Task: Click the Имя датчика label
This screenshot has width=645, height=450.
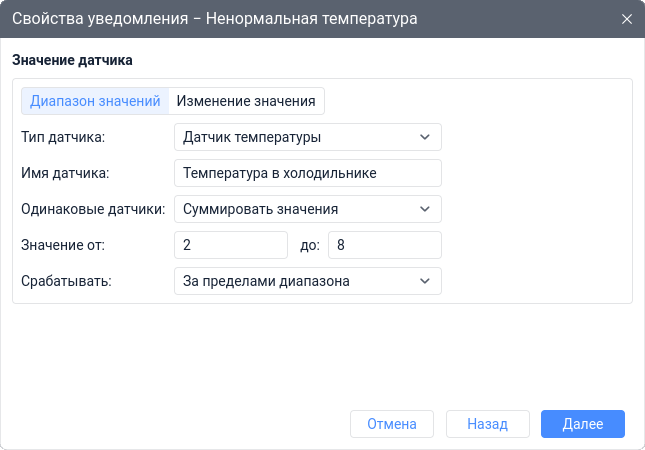Action: pos(65,173)
